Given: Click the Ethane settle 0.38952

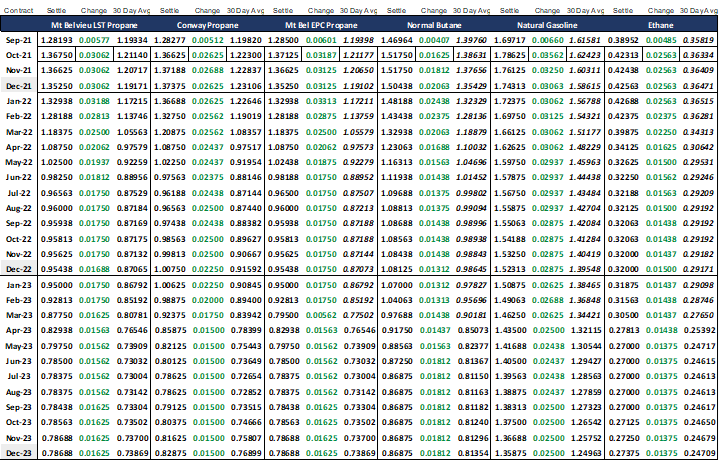Looking at the screenshot, I should coord(623,40).
